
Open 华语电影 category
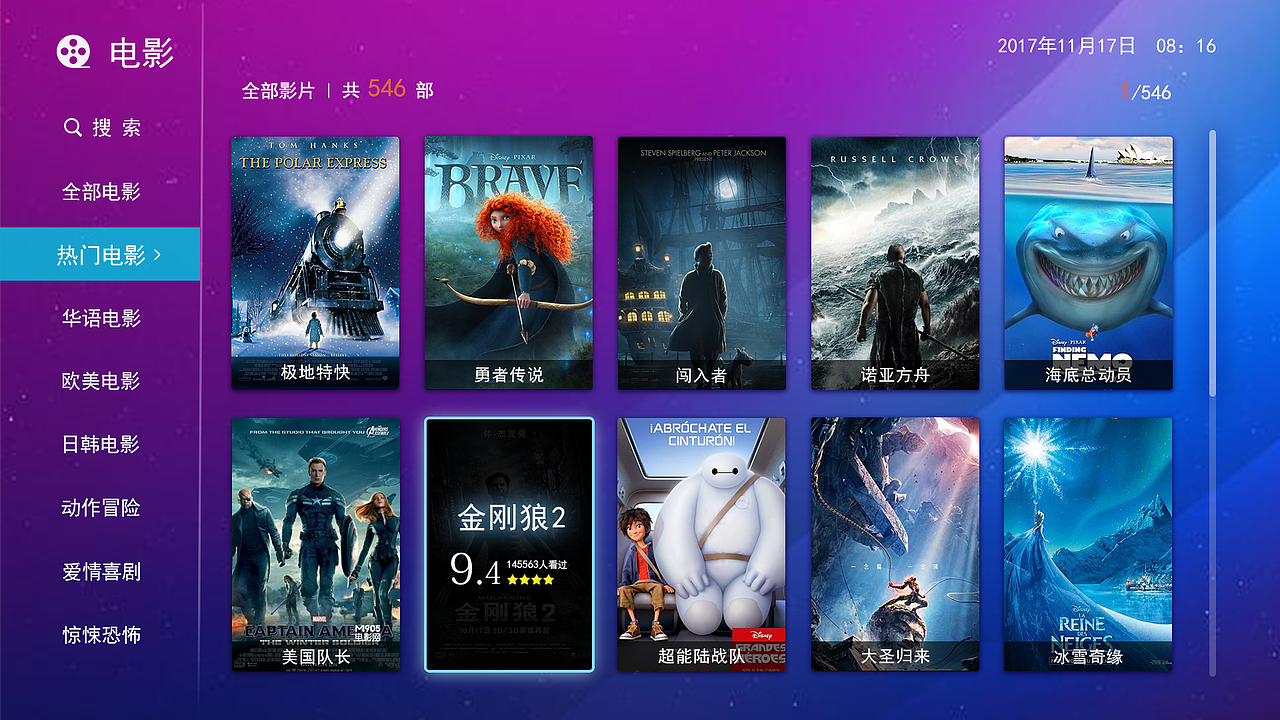point(101,318)
